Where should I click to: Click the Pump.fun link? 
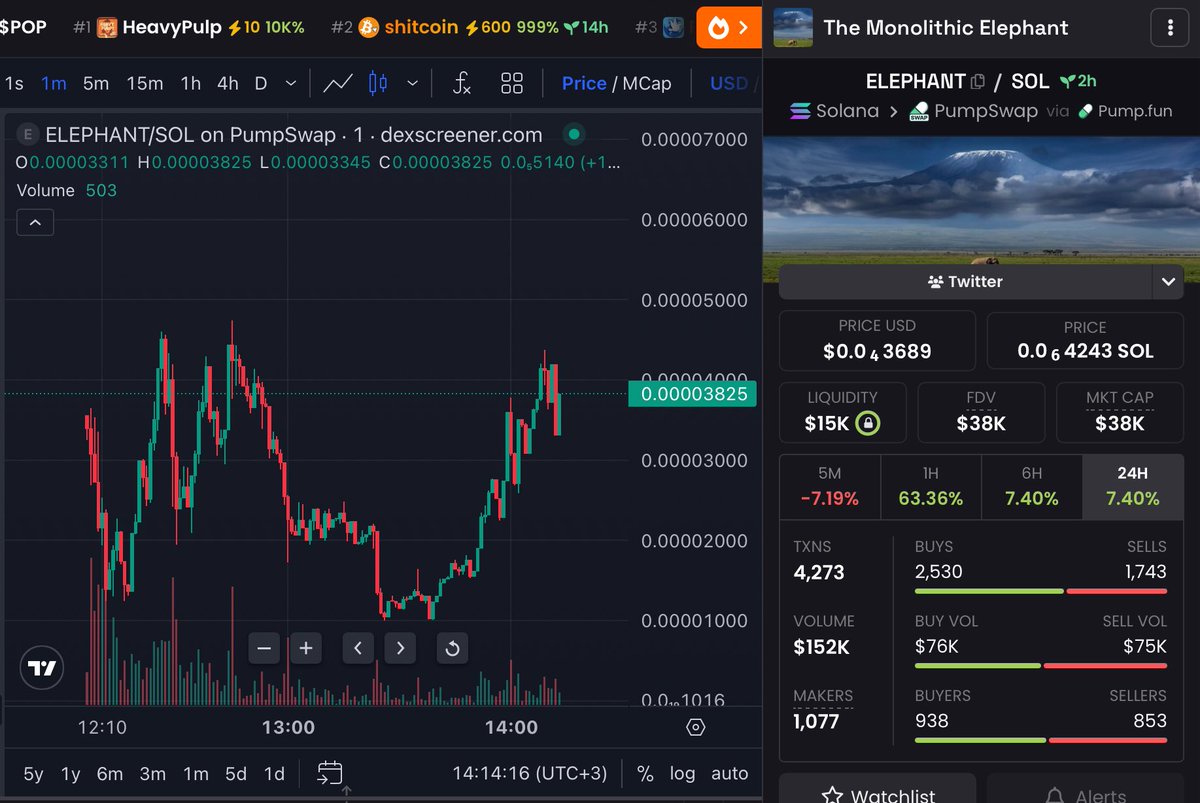point(1124,111)
